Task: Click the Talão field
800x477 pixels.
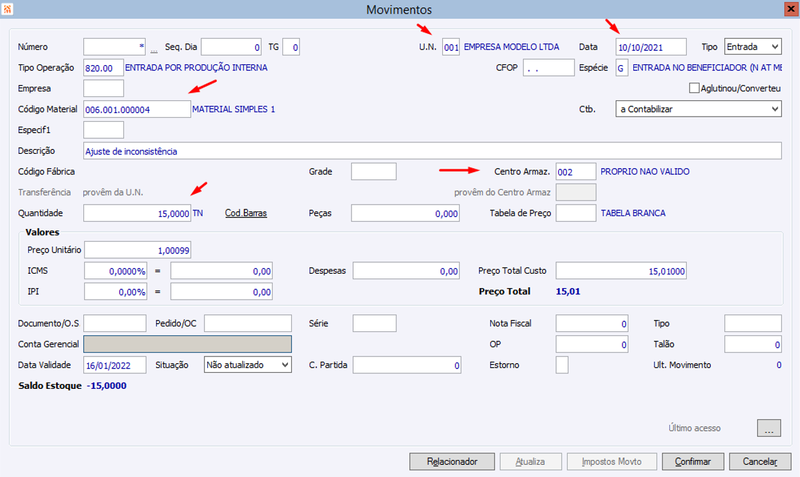Action: point(753,344)
